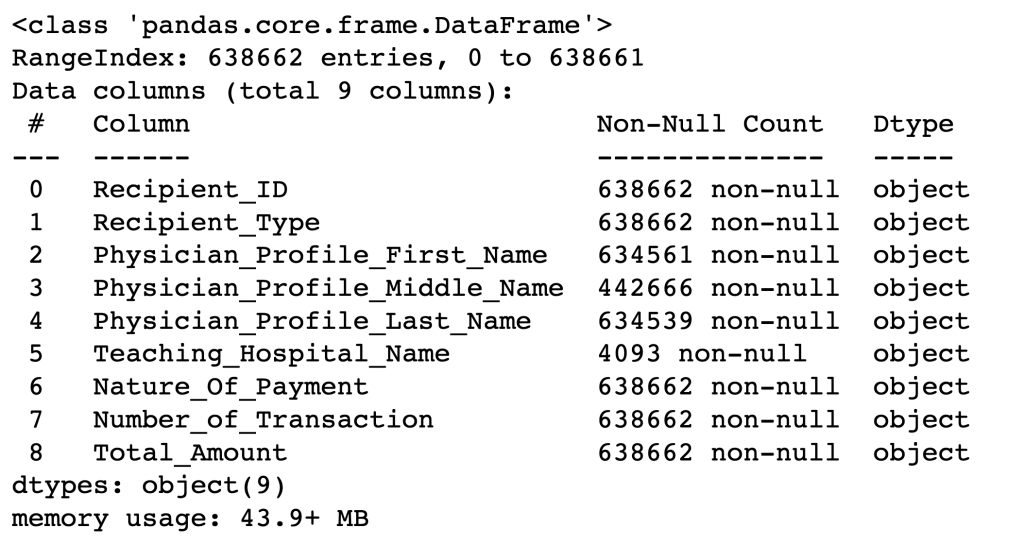Click the 'Nature_Of_Payment' column name
Viewport: 1024px width, 545px height.
pos(231,387)
